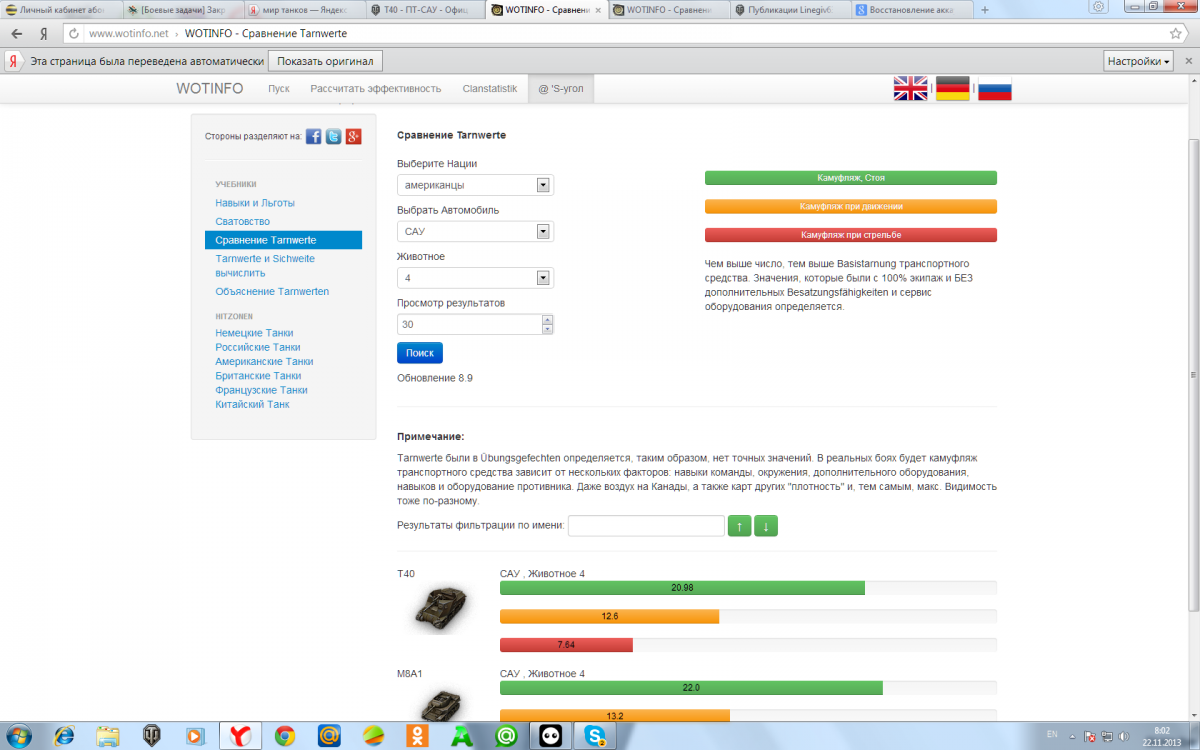This screenshot has height=750, width=1200.
Task: Open new browser tab with plus
Action: (985, 10)
